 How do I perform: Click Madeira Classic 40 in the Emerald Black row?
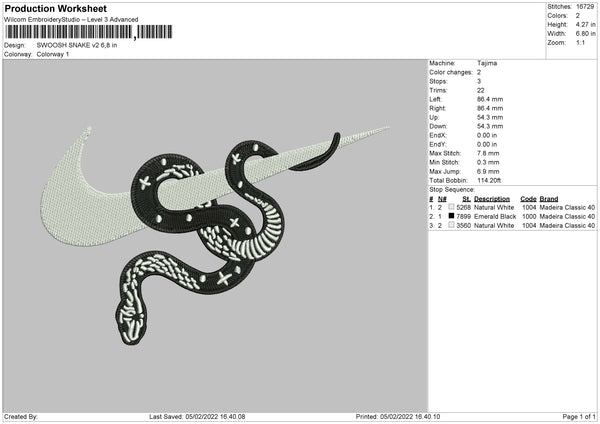567,217
